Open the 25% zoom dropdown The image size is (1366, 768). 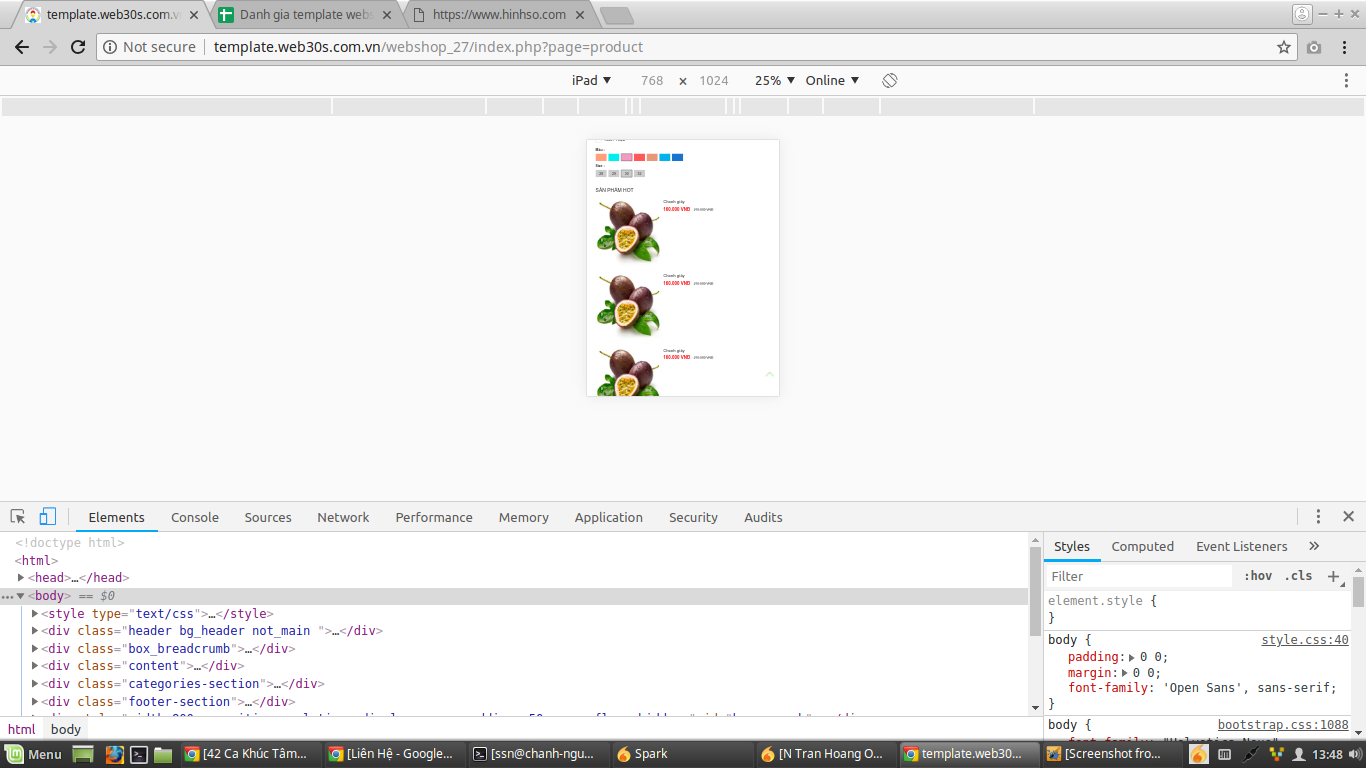tap(775, 80)
